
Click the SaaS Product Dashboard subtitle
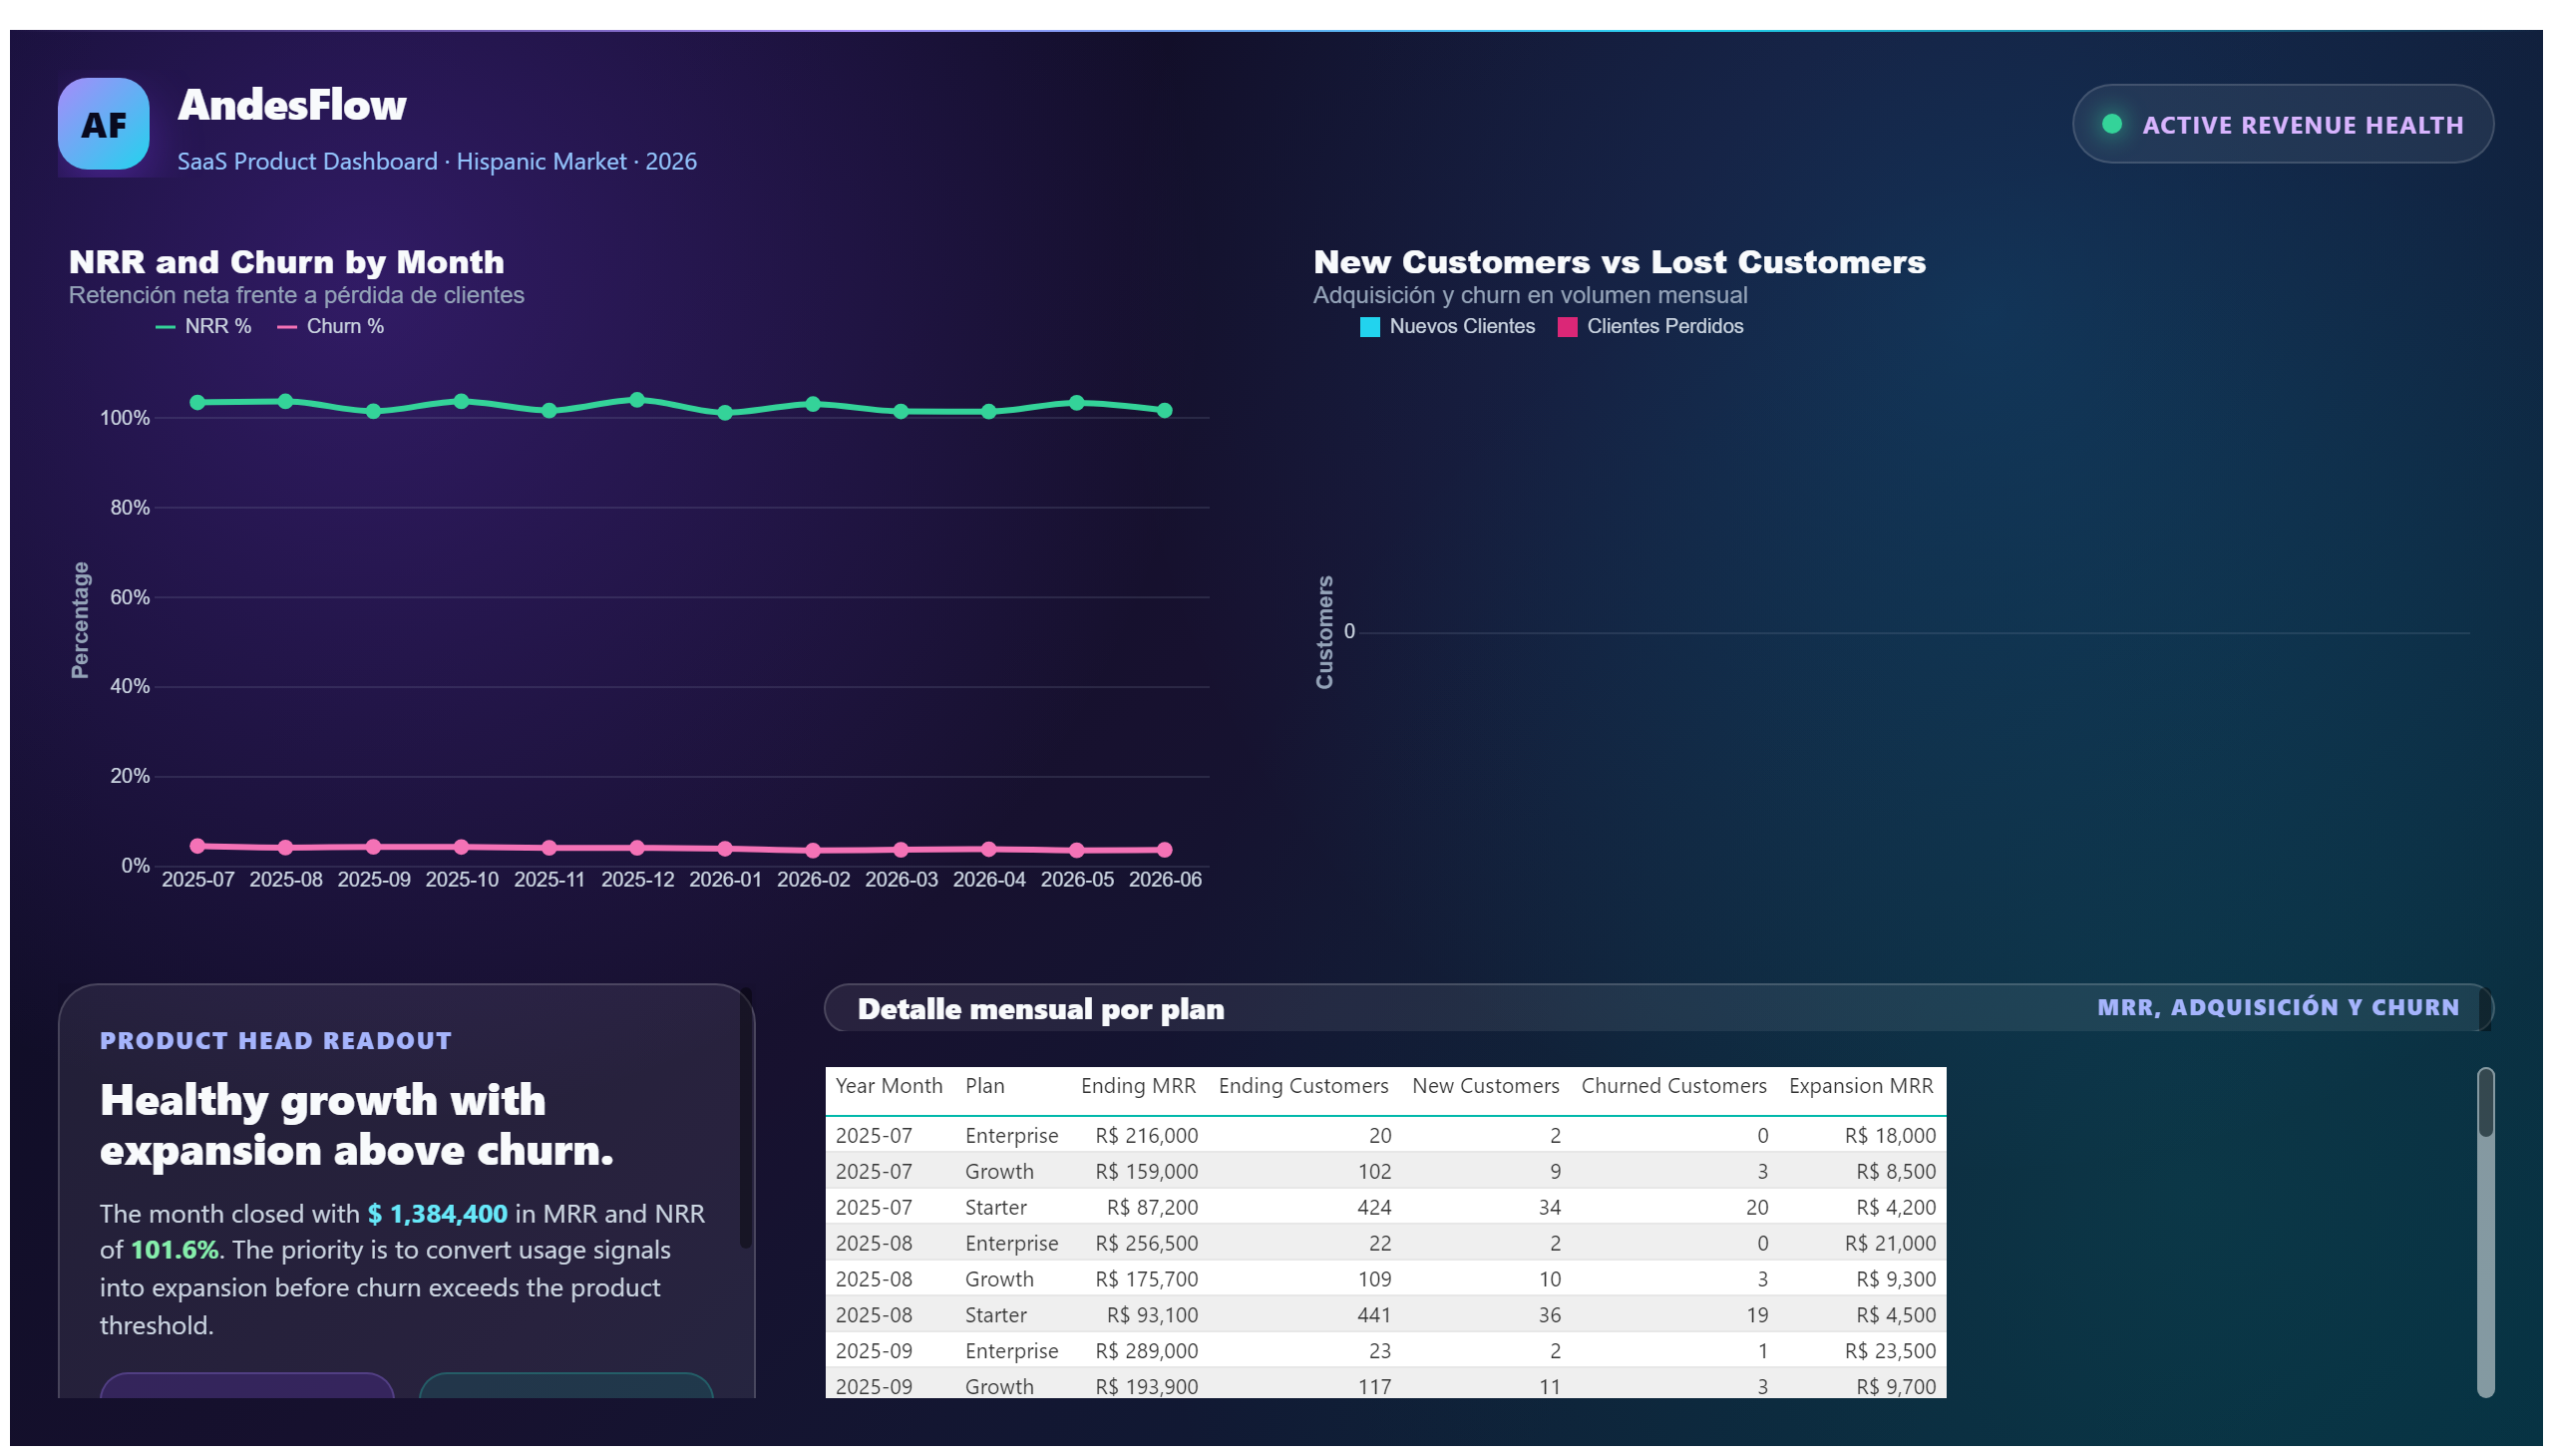[437, 161]
